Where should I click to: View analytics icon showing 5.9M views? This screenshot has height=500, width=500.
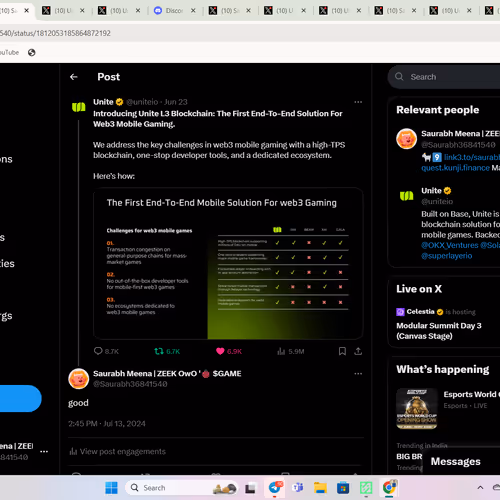[281, 351]
